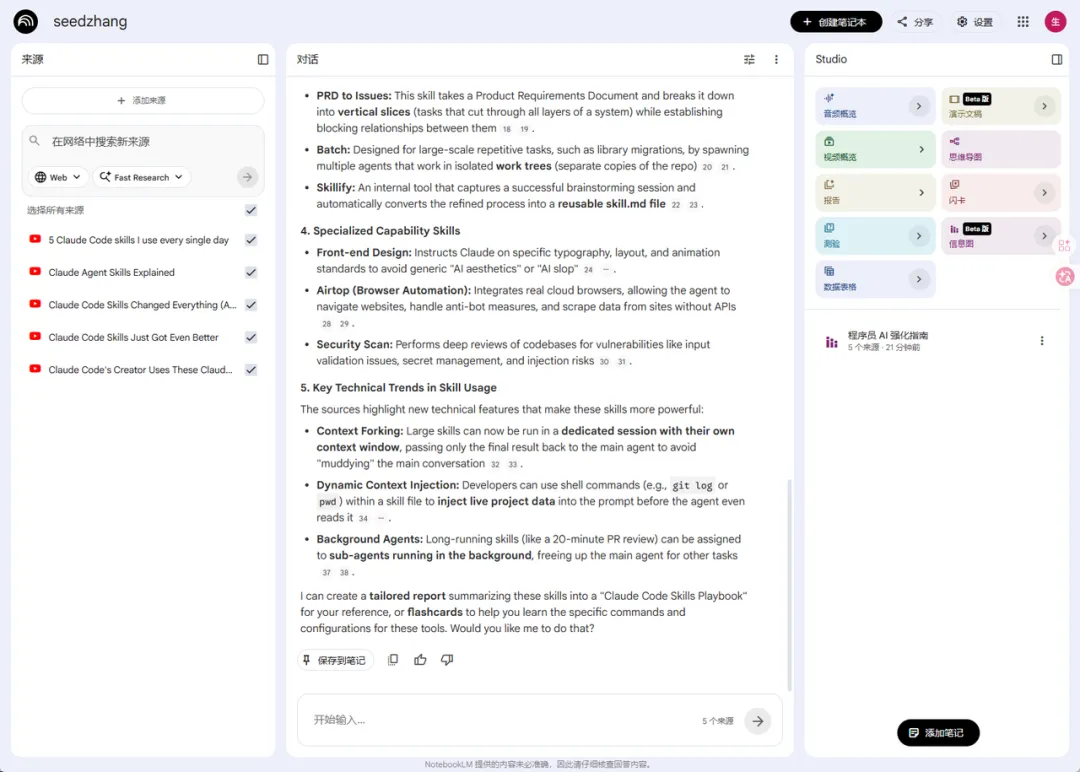Collapse the 来源 sources panel icon
The image size is (1080, 772).
click(x=263, y=60)
